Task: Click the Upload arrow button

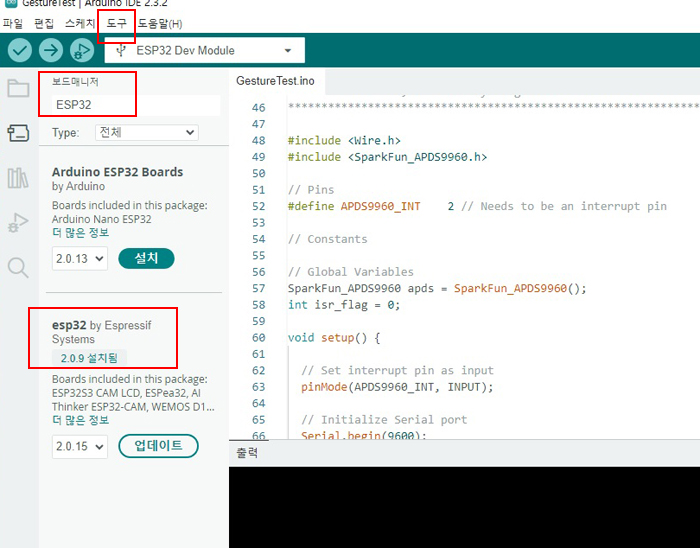Action: [x=51, y=50]
